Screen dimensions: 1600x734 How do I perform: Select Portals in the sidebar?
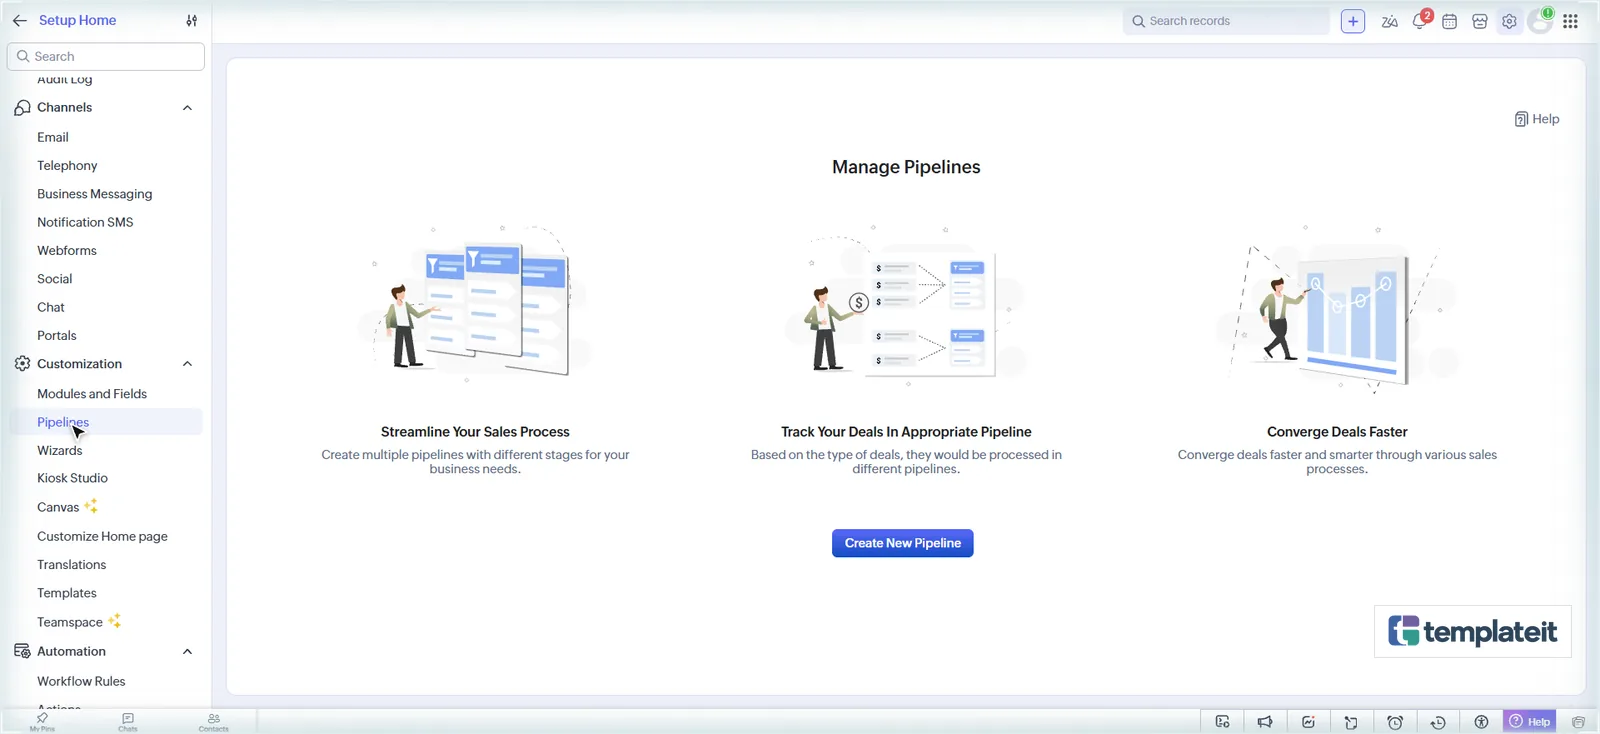click(x=57, y=336)
